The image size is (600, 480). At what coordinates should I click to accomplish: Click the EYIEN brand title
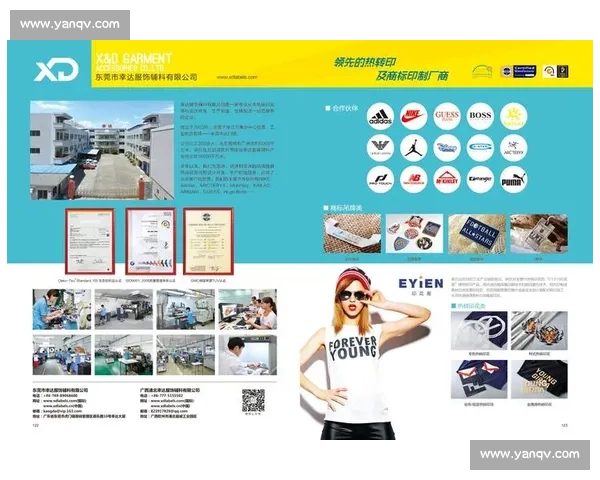pos(419,284)
